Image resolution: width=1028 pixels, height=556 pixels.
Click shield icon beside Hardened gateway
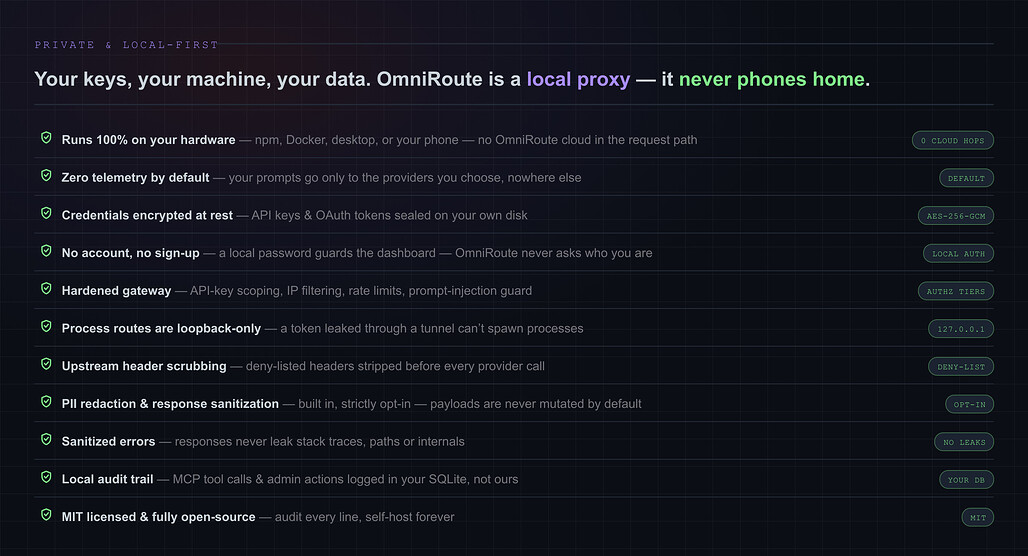(46, 288)
